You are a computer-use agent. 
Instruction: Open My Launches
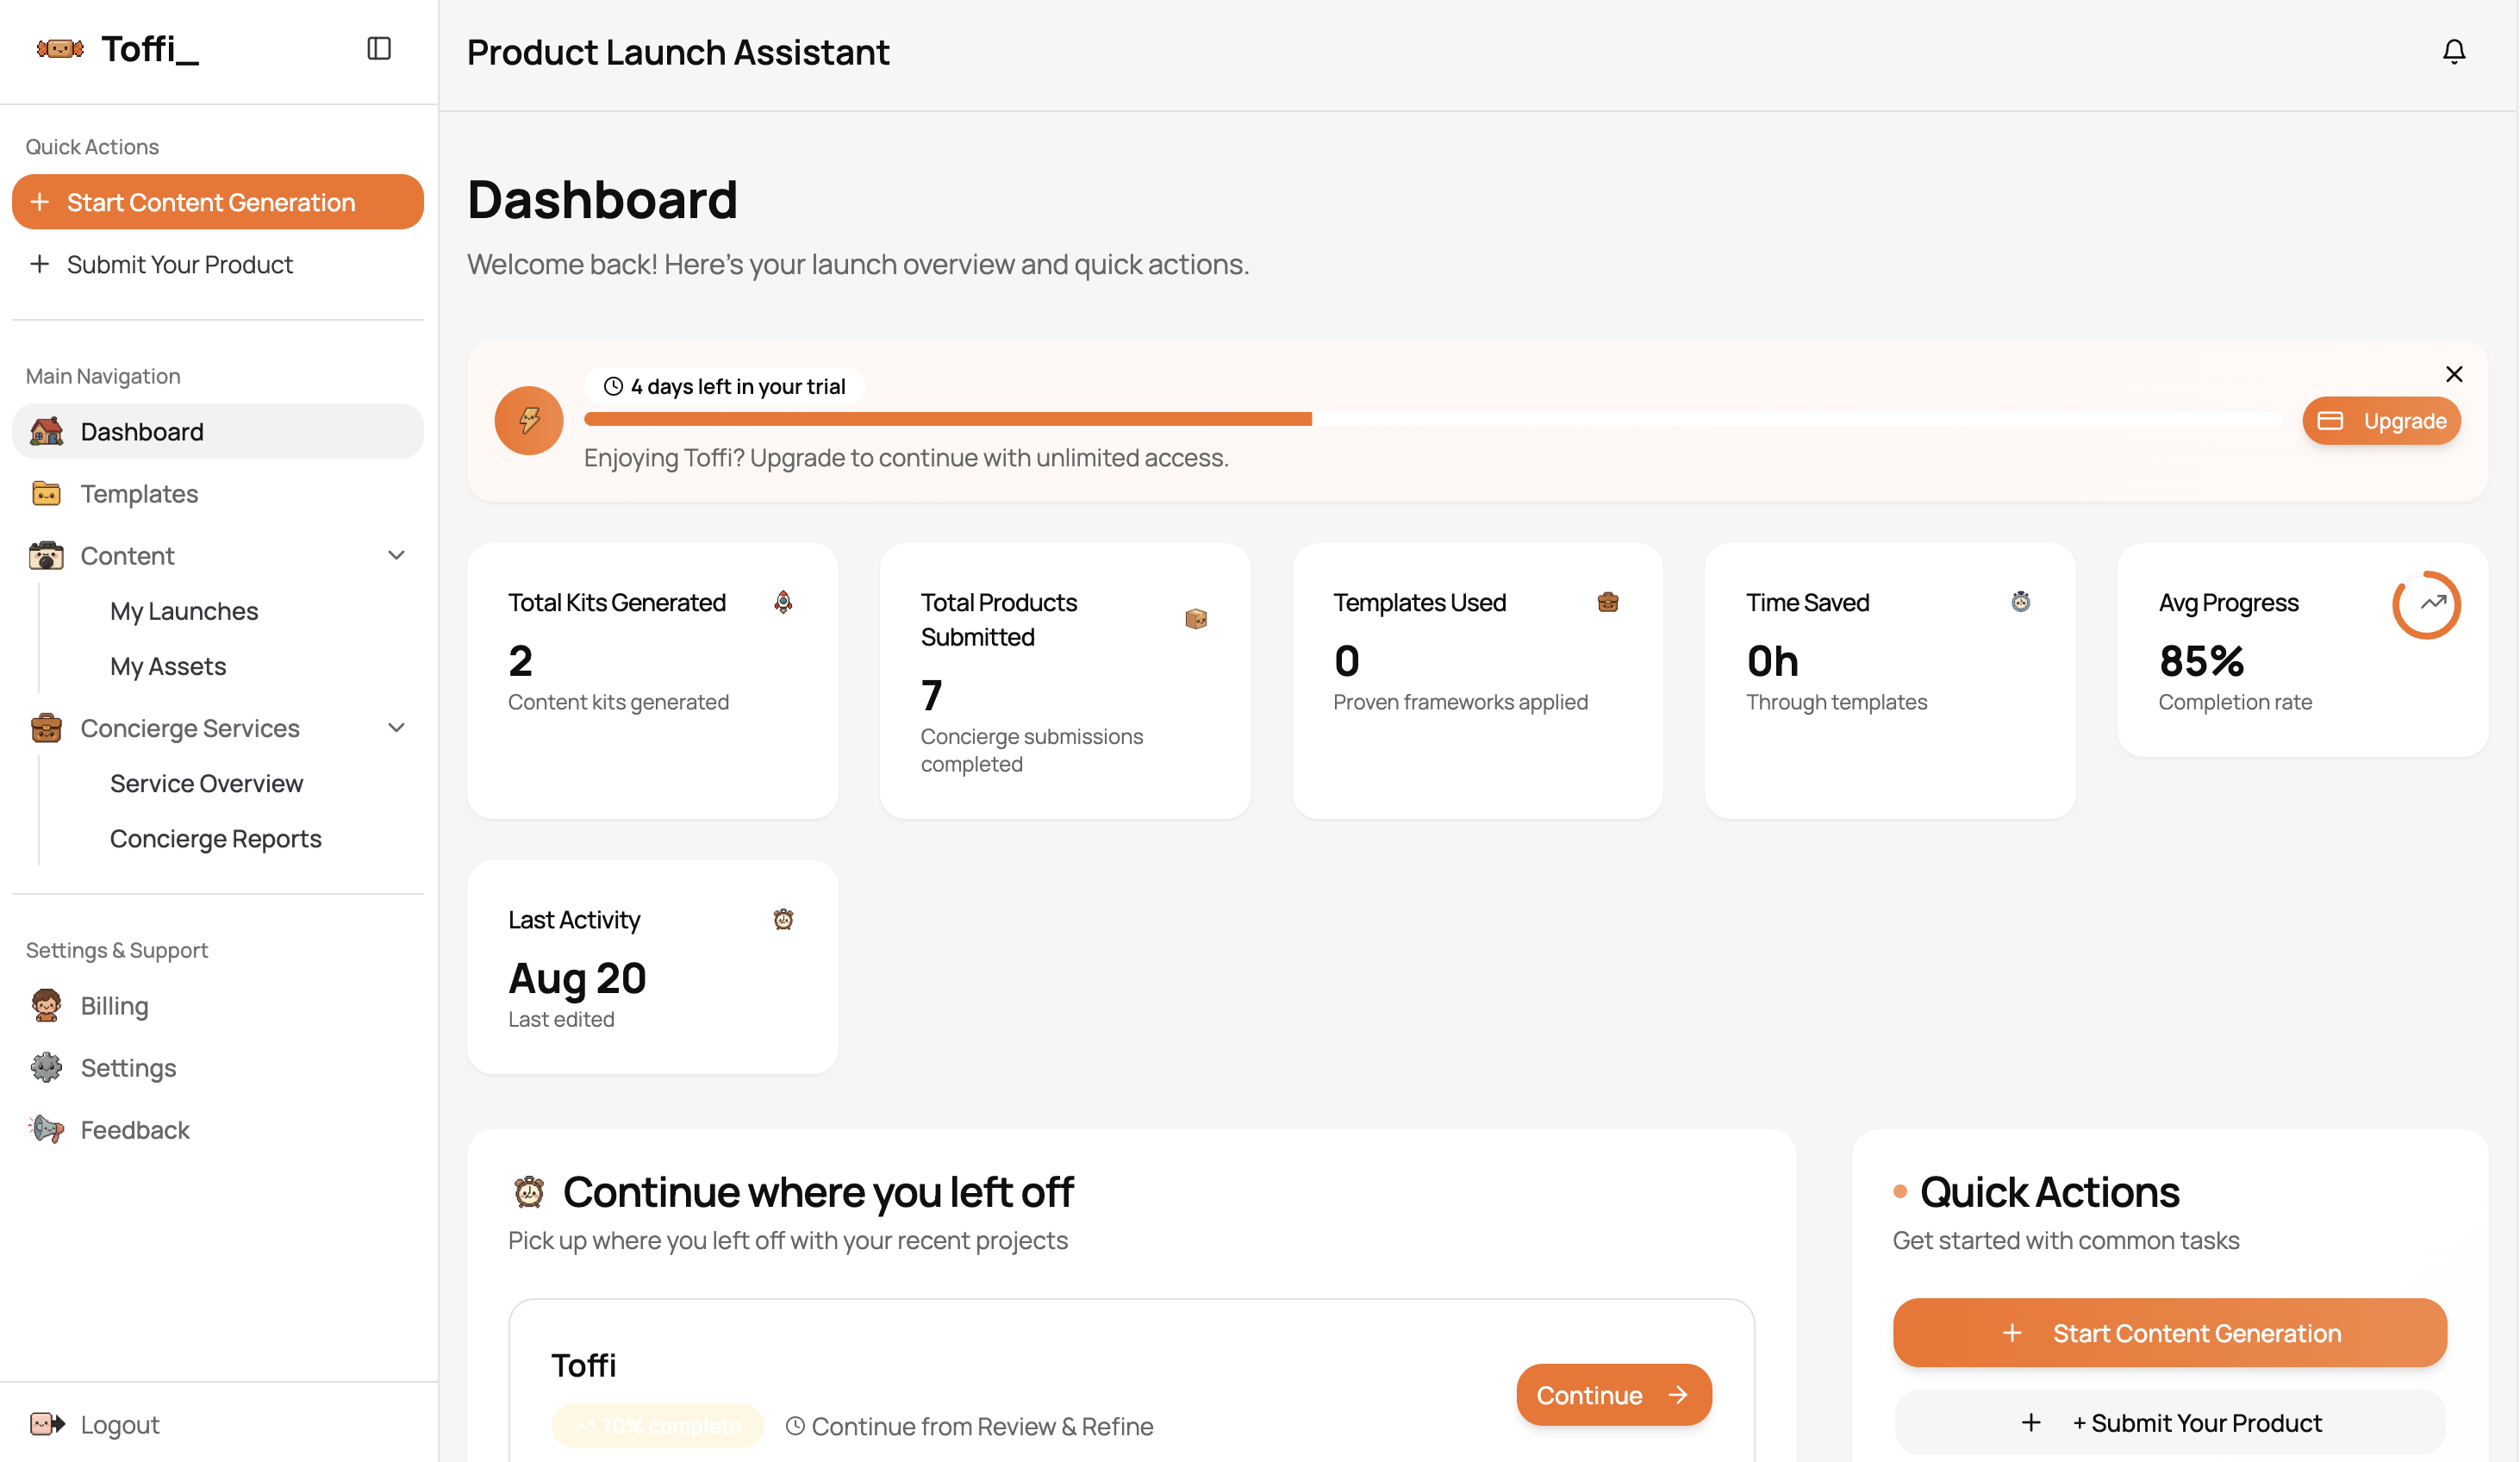[184, 611]
